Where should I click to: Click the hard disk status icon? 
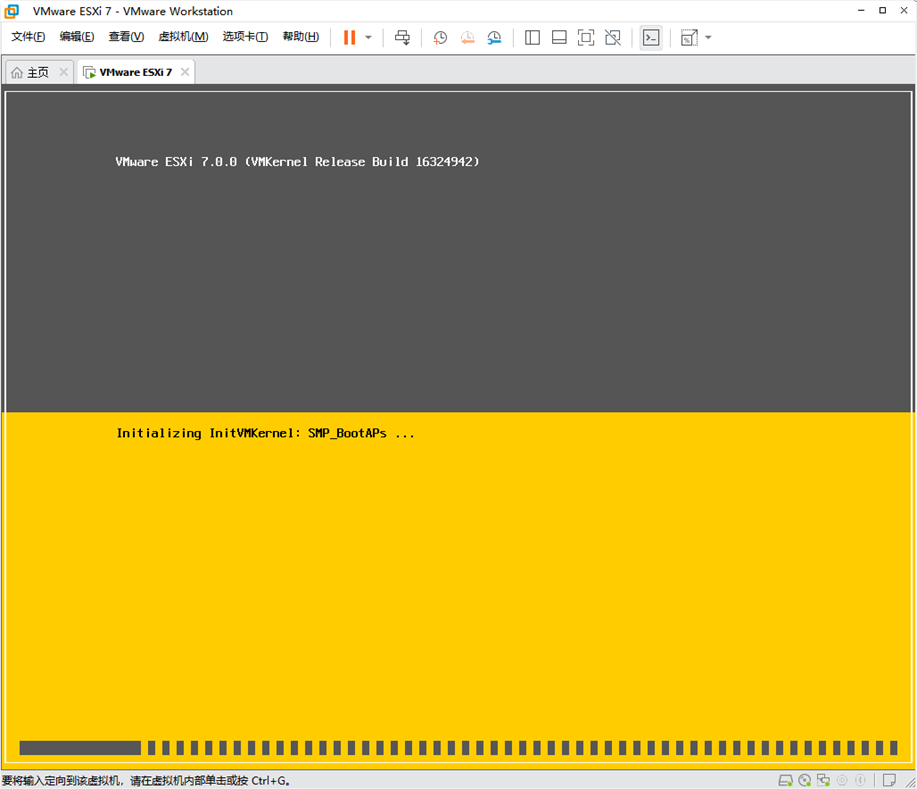[x=785, y=780]
